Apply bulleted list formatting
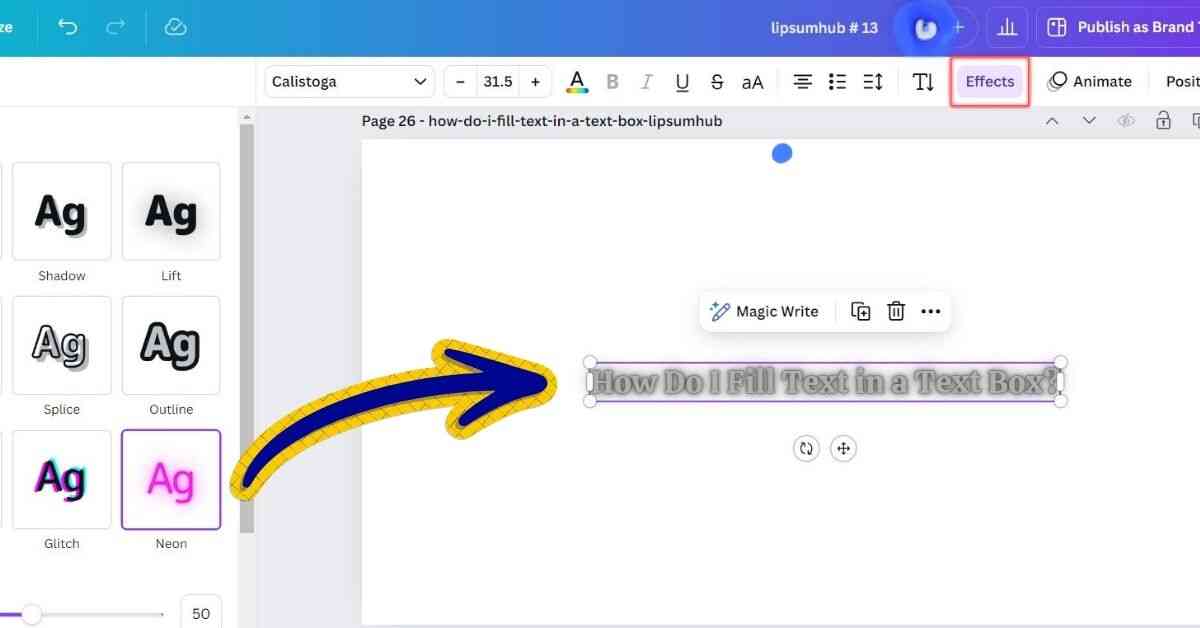 pos(838,82)
